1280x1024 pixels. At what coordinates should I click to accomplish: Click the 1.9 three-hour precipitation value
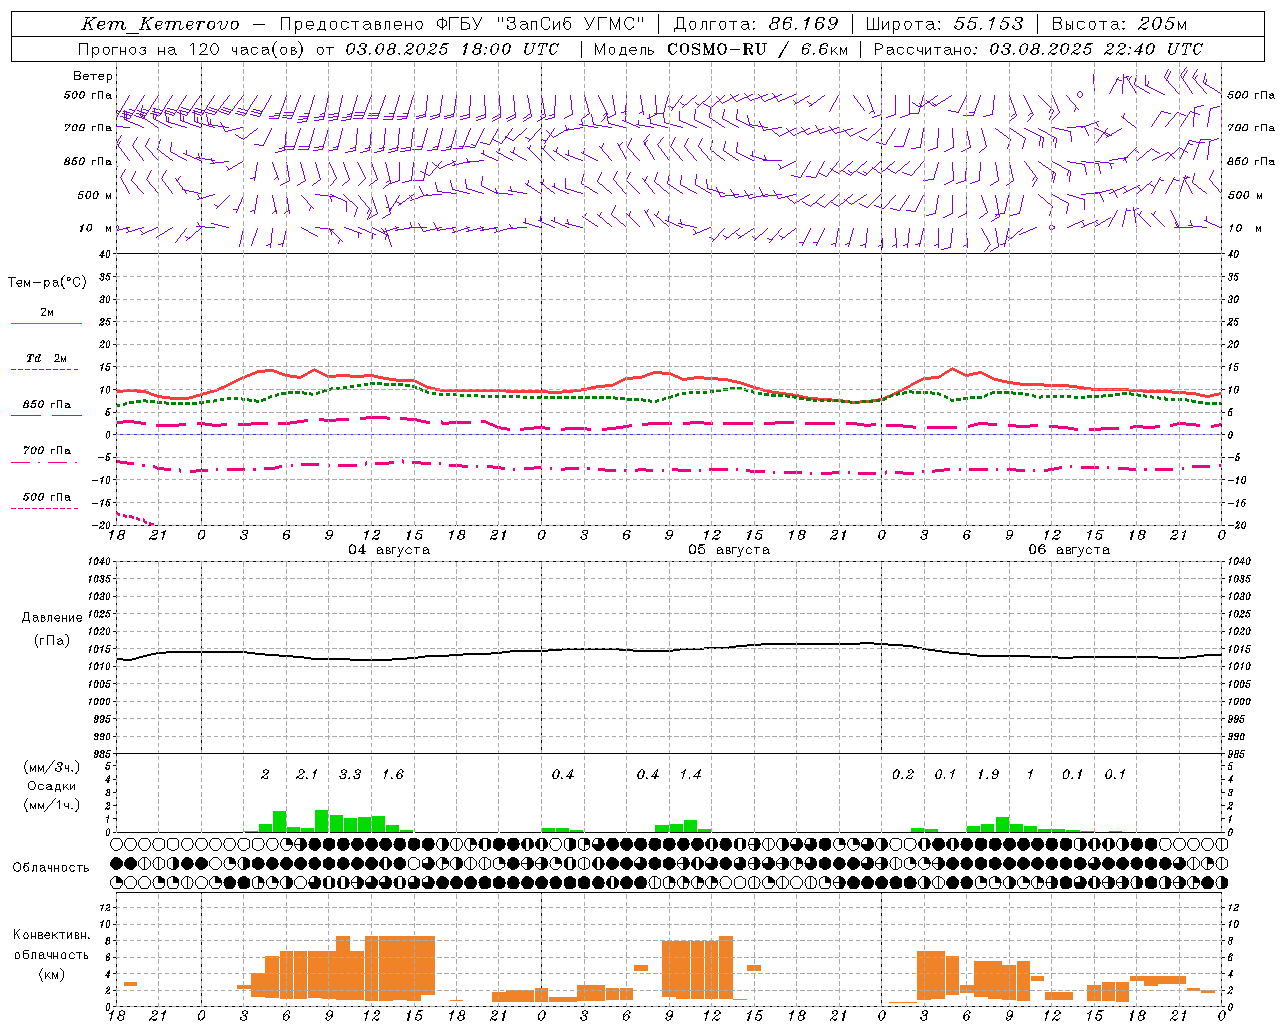tap(988, 775)
